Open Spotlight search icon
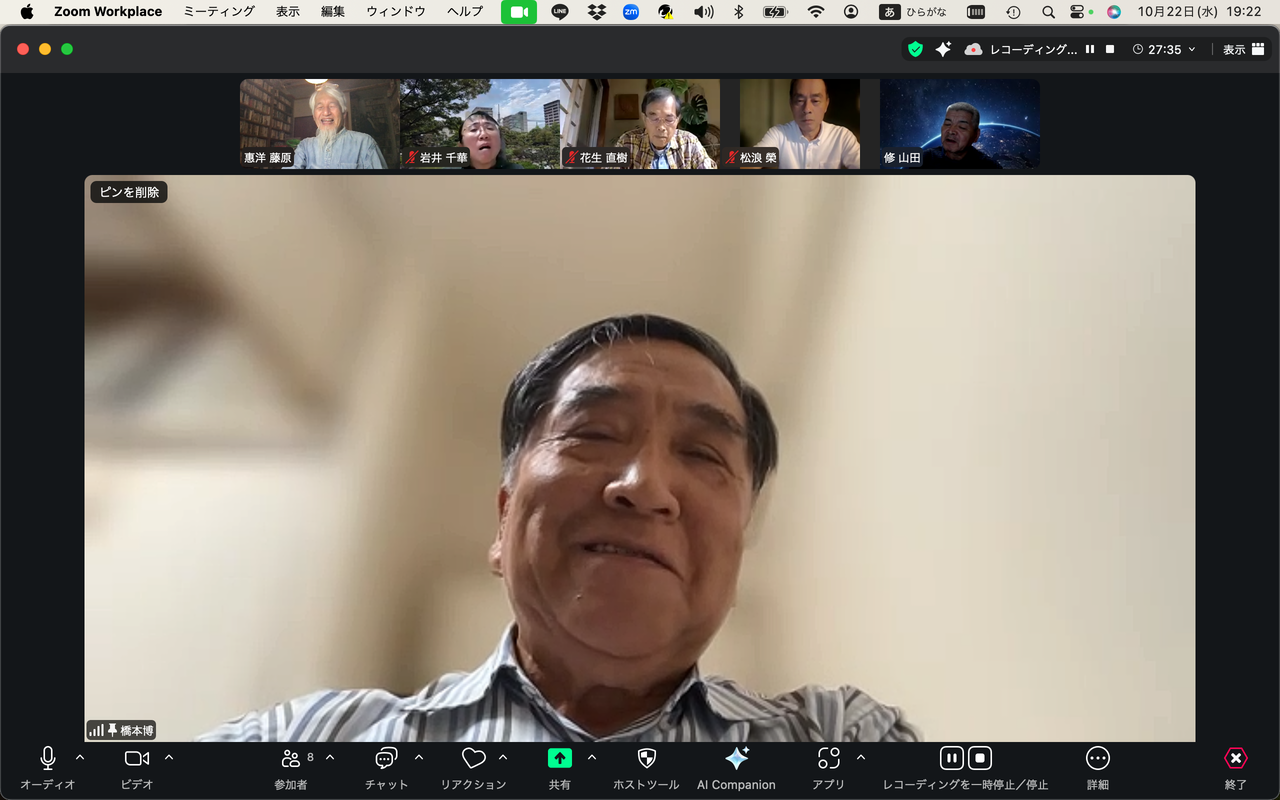The height and width of the screenshot is (800, 1280). (x=1048, y=12)
